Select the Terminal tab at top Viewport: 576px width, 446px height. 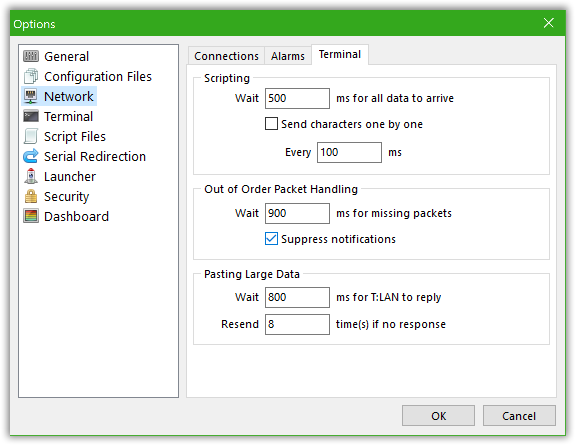(x=340, y=54)
